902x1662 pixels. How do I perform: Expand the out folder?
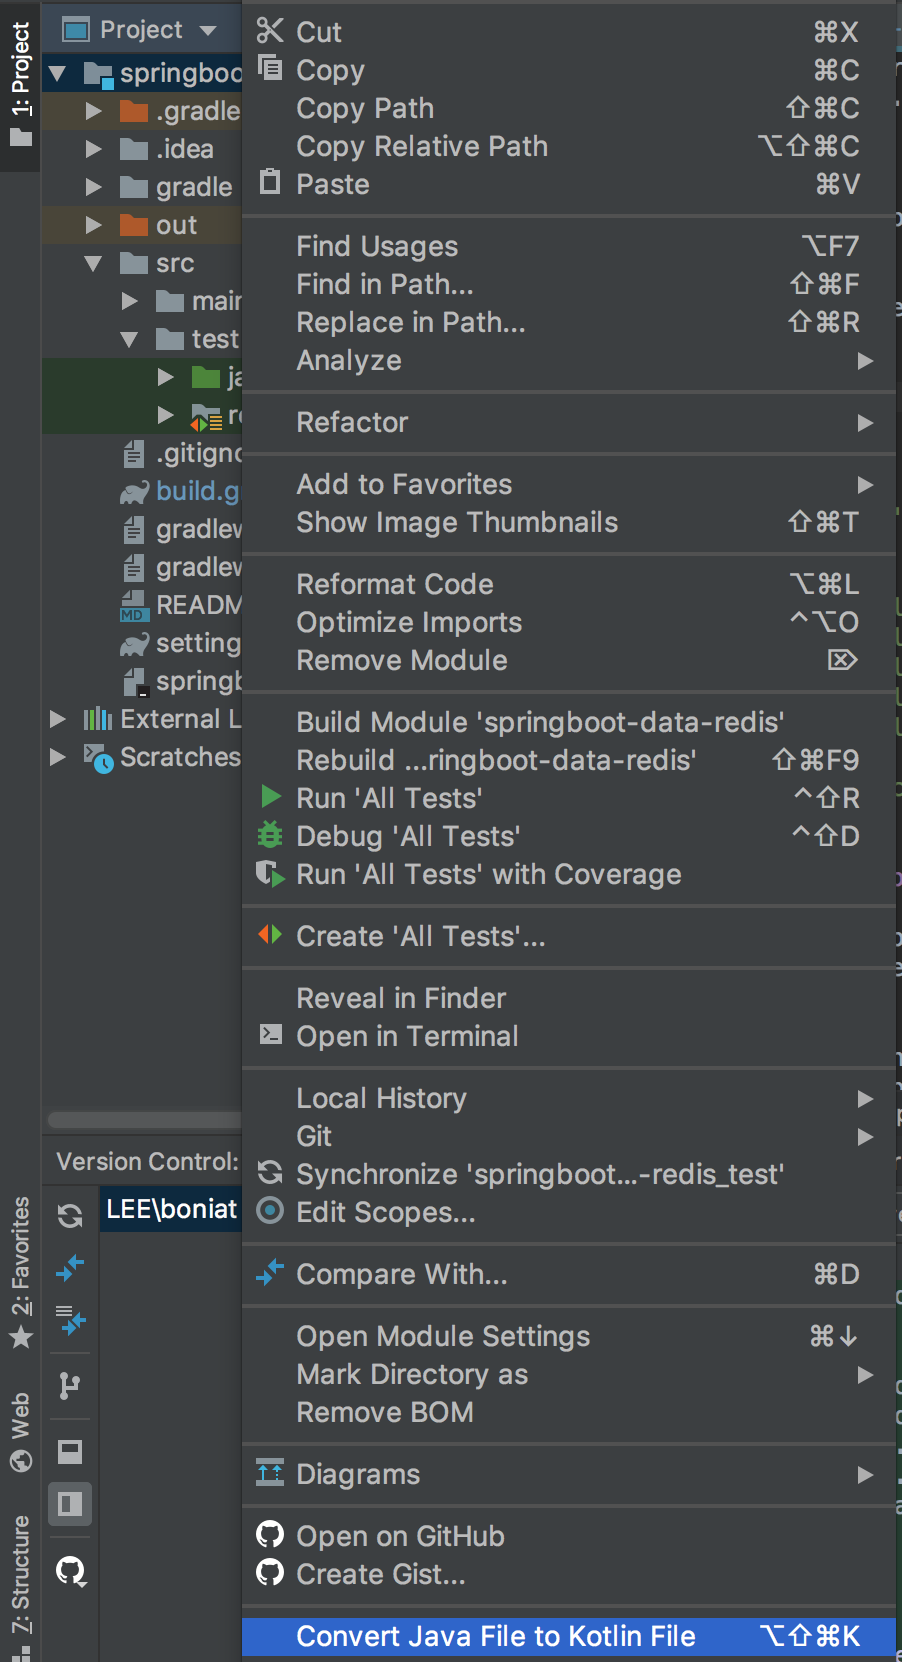94,225
